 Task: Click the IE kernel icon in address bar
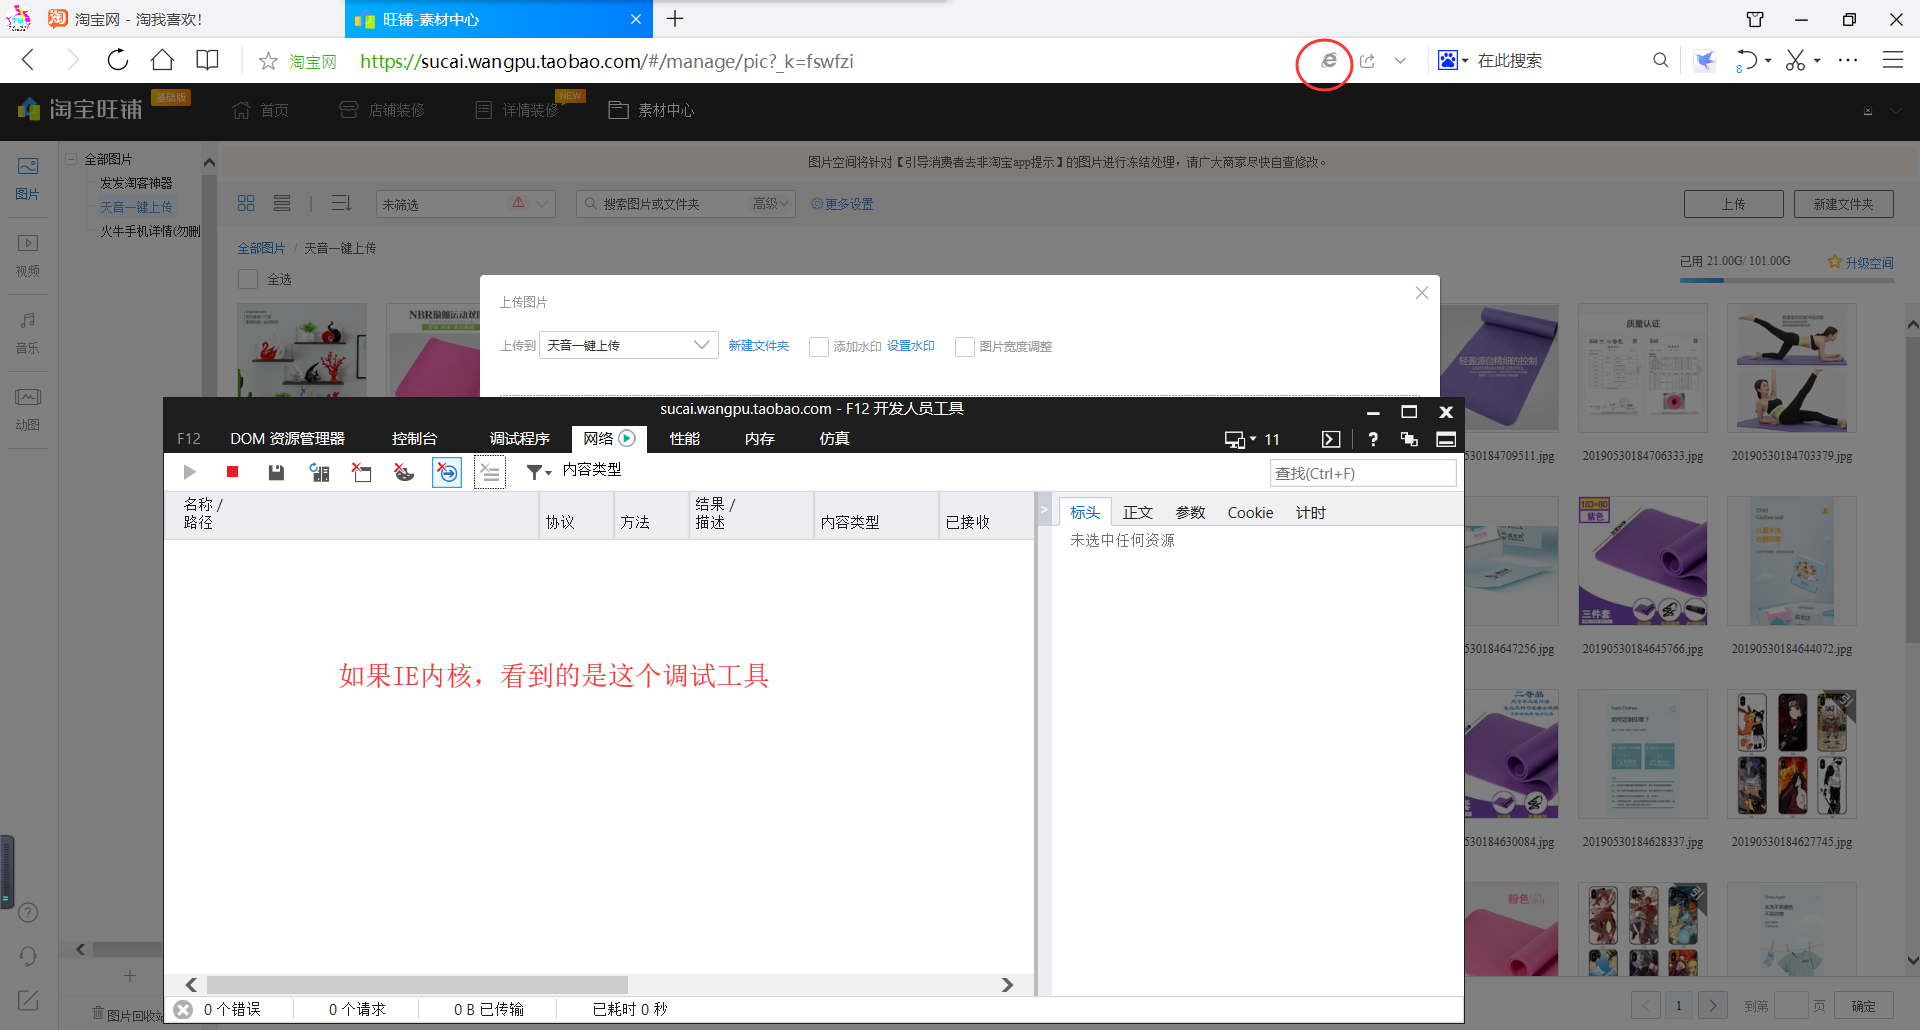[1327, 61]
